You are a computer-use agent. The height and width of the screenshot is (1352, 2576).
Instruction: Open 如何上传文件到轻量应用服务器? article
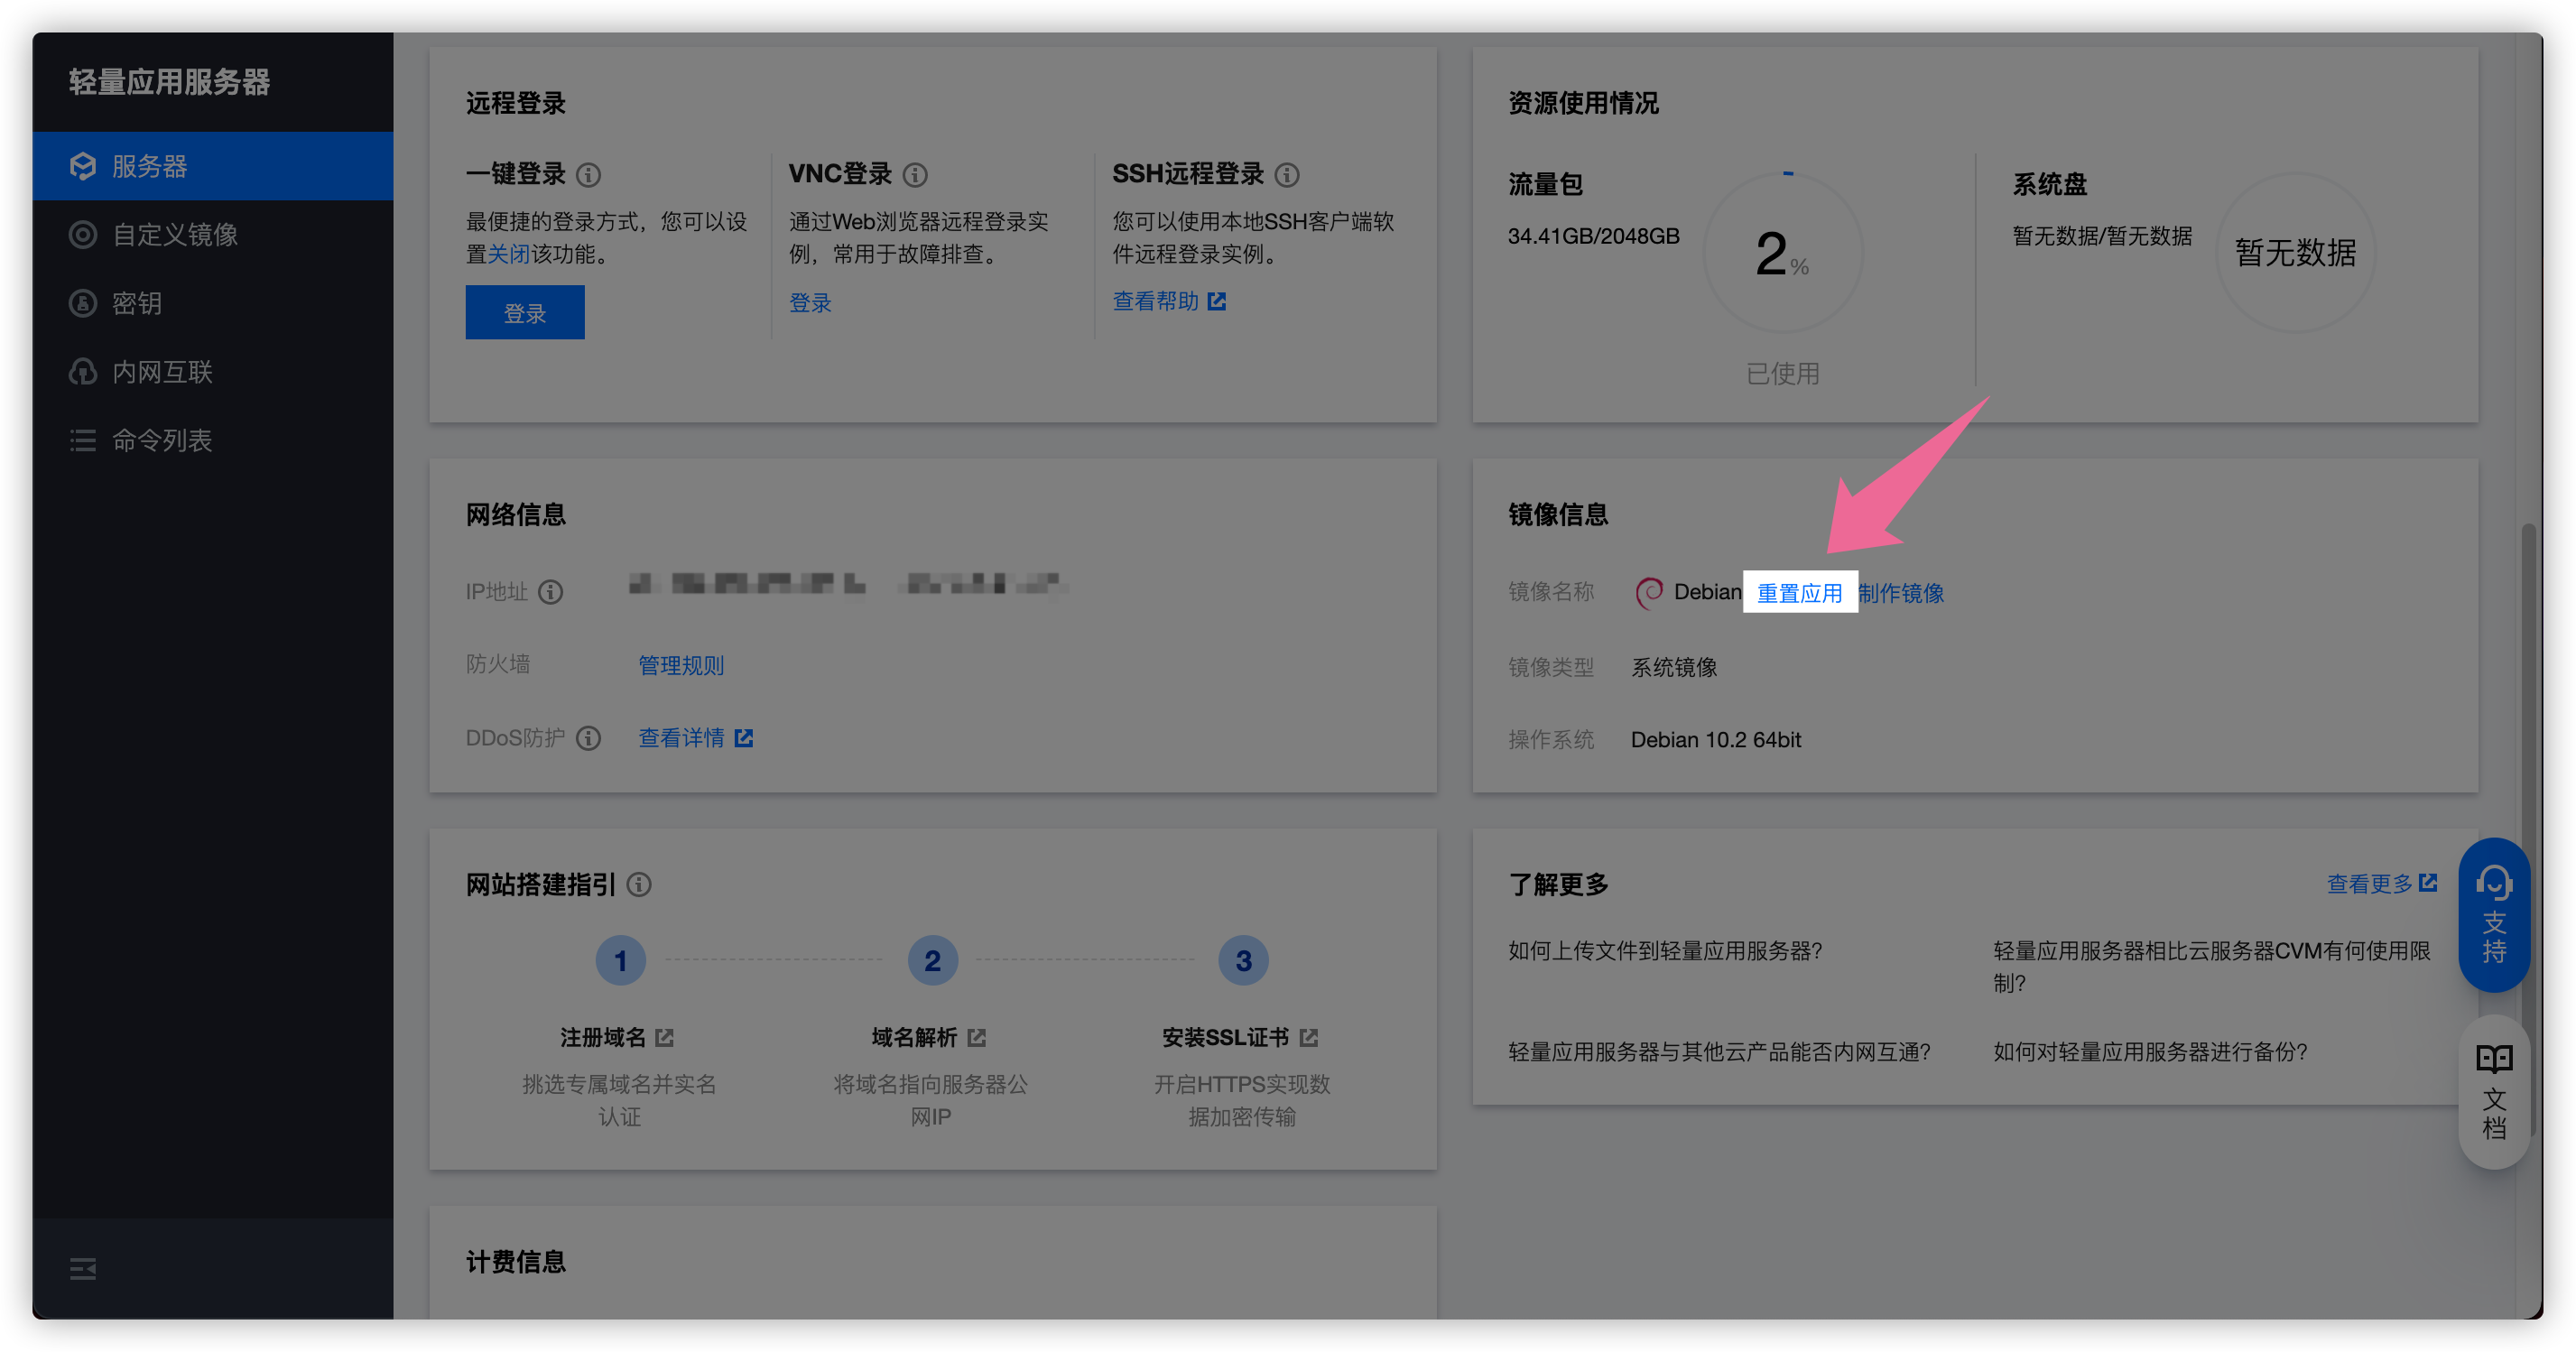(x=1665, y=951)
